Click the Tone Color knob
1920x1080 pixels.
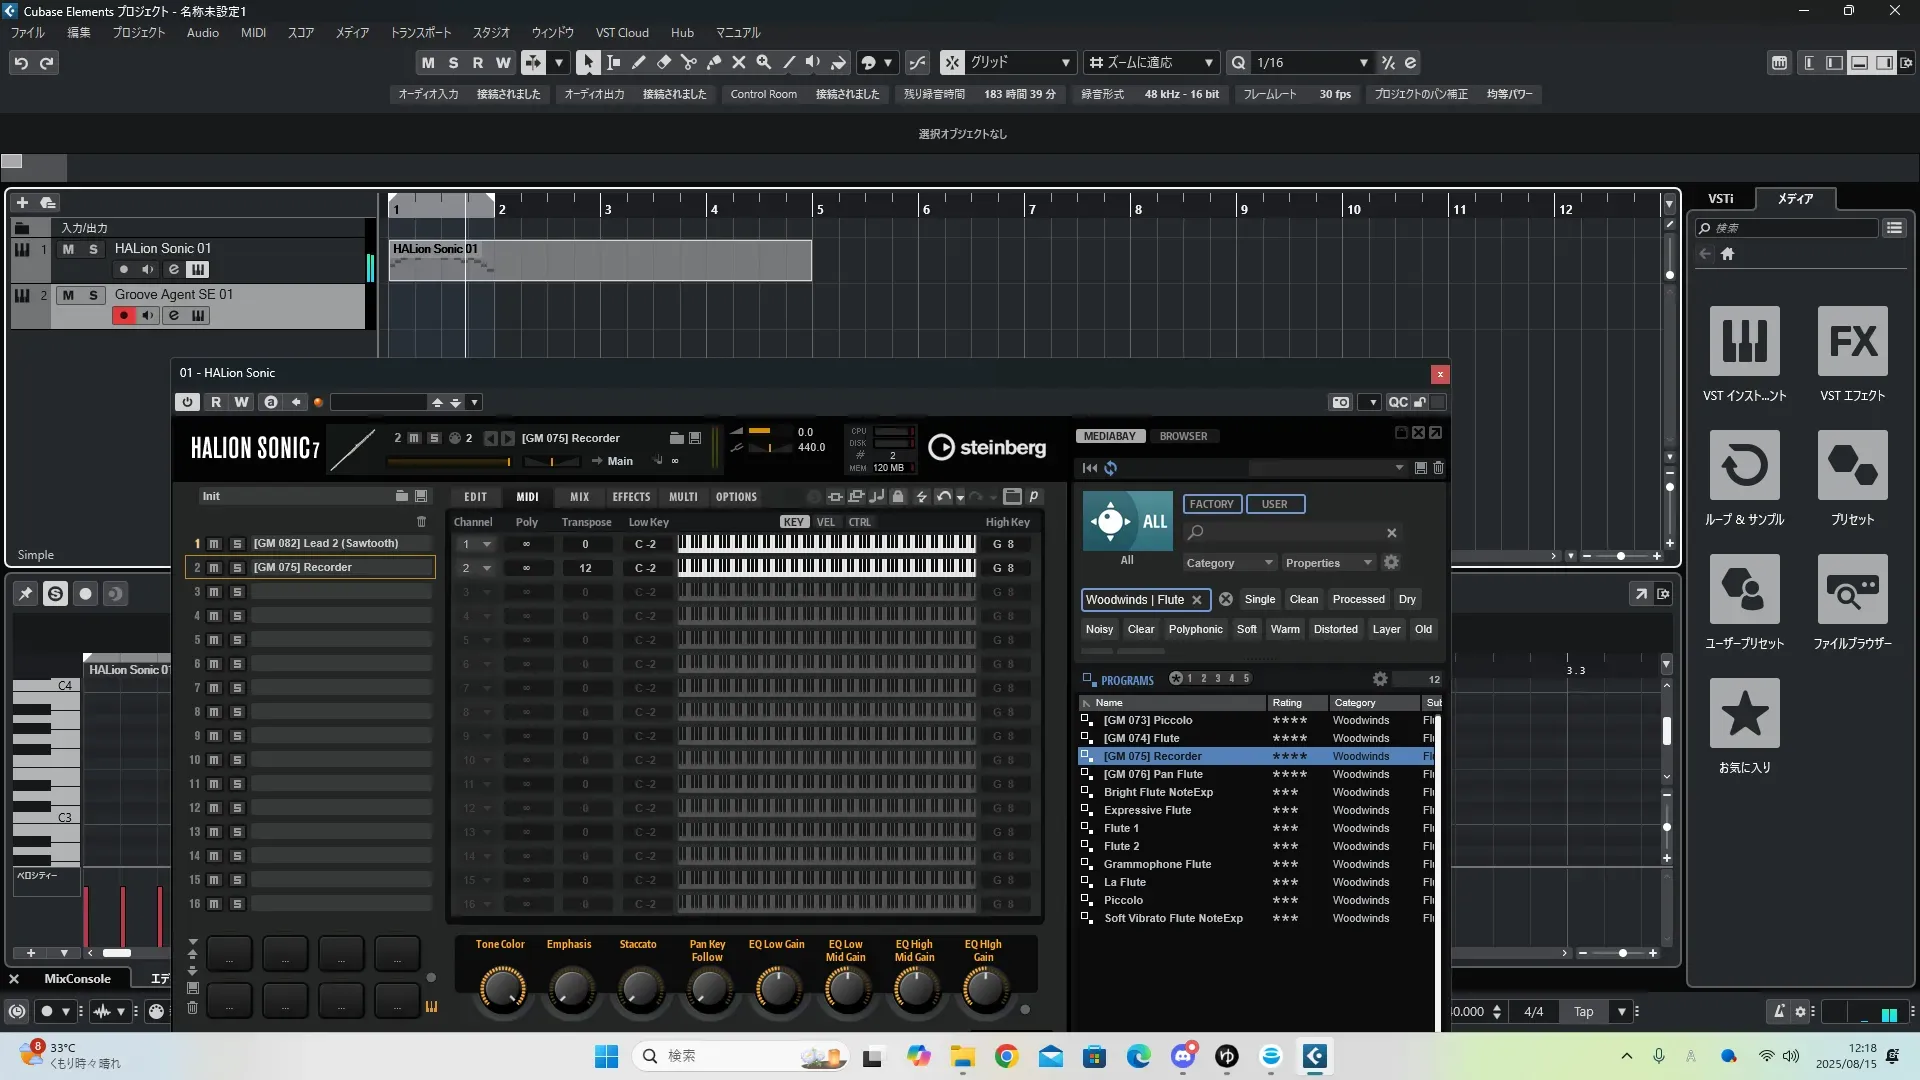501,989
